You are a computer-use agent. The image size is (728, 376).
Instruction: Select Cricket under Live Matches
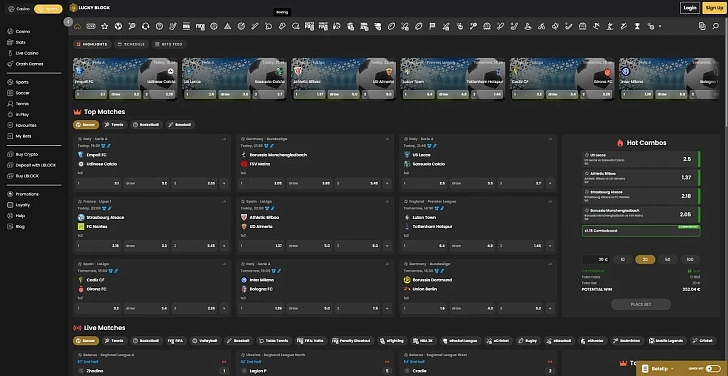(703, 341)
